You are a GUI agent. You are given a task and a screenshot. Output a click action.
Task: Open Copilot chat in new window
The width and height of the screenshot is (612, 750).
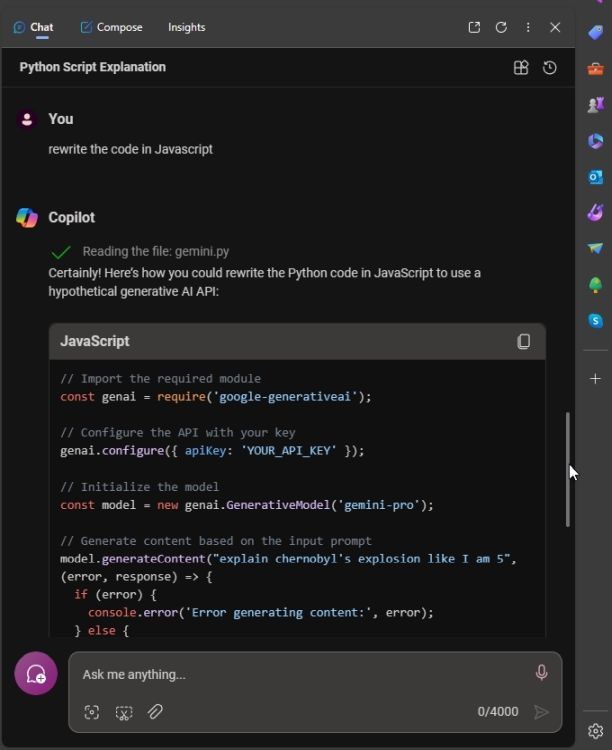pyautogui.click(x=474, y=28)
